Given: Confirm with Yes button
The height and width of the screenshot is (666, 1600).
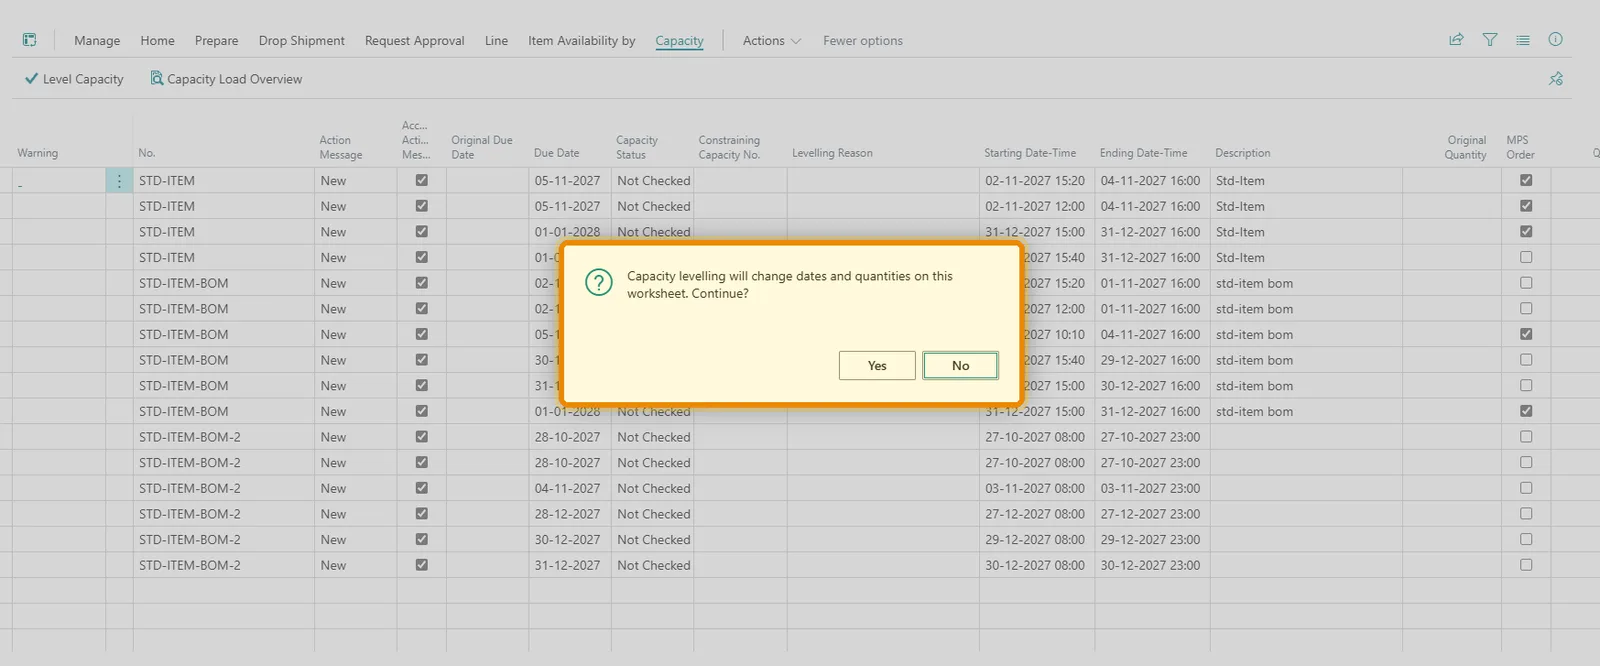Looking at the screenshot, I should coord(877,366).
